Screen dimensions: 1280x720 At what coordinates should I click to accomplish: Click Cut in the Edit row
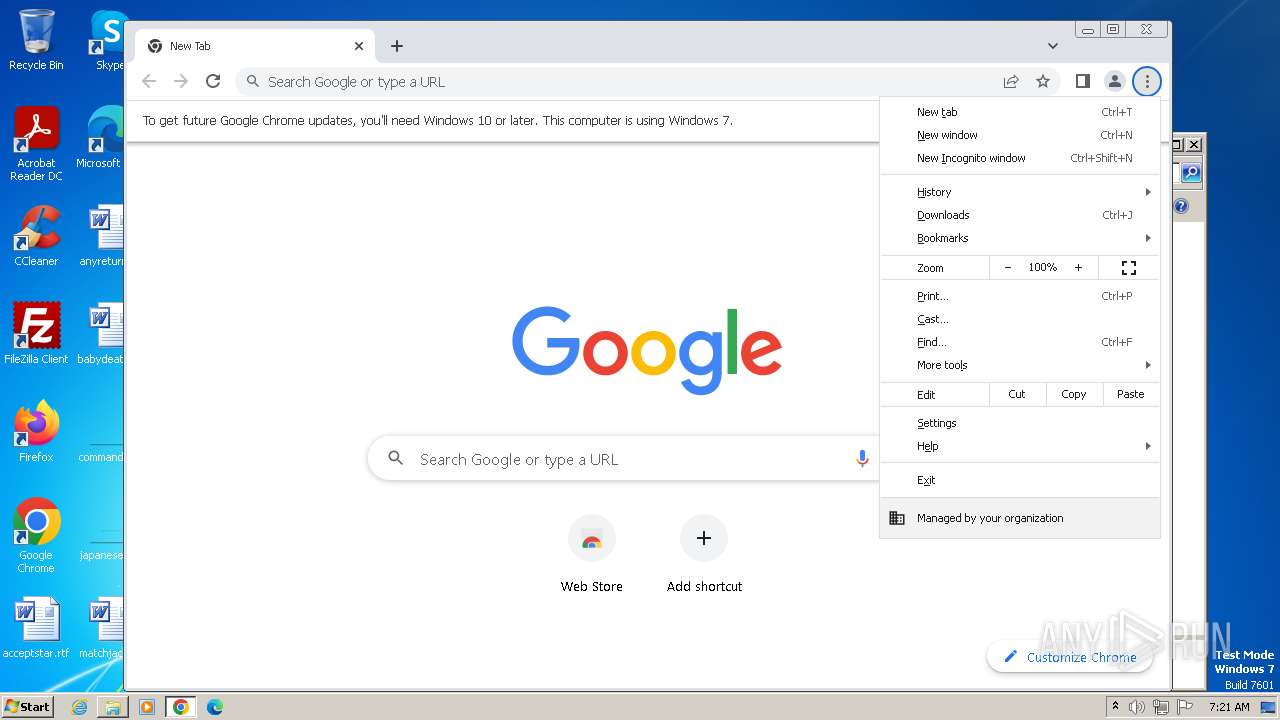click(x=1017, y=394)
